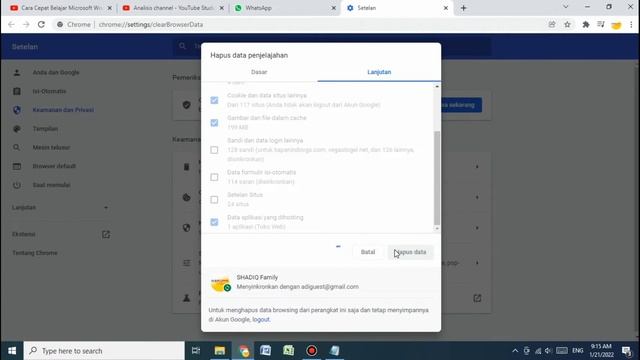The image size is (640, 360).
Task: Open the media controls icon in toolbar
Action: (601, 24)
